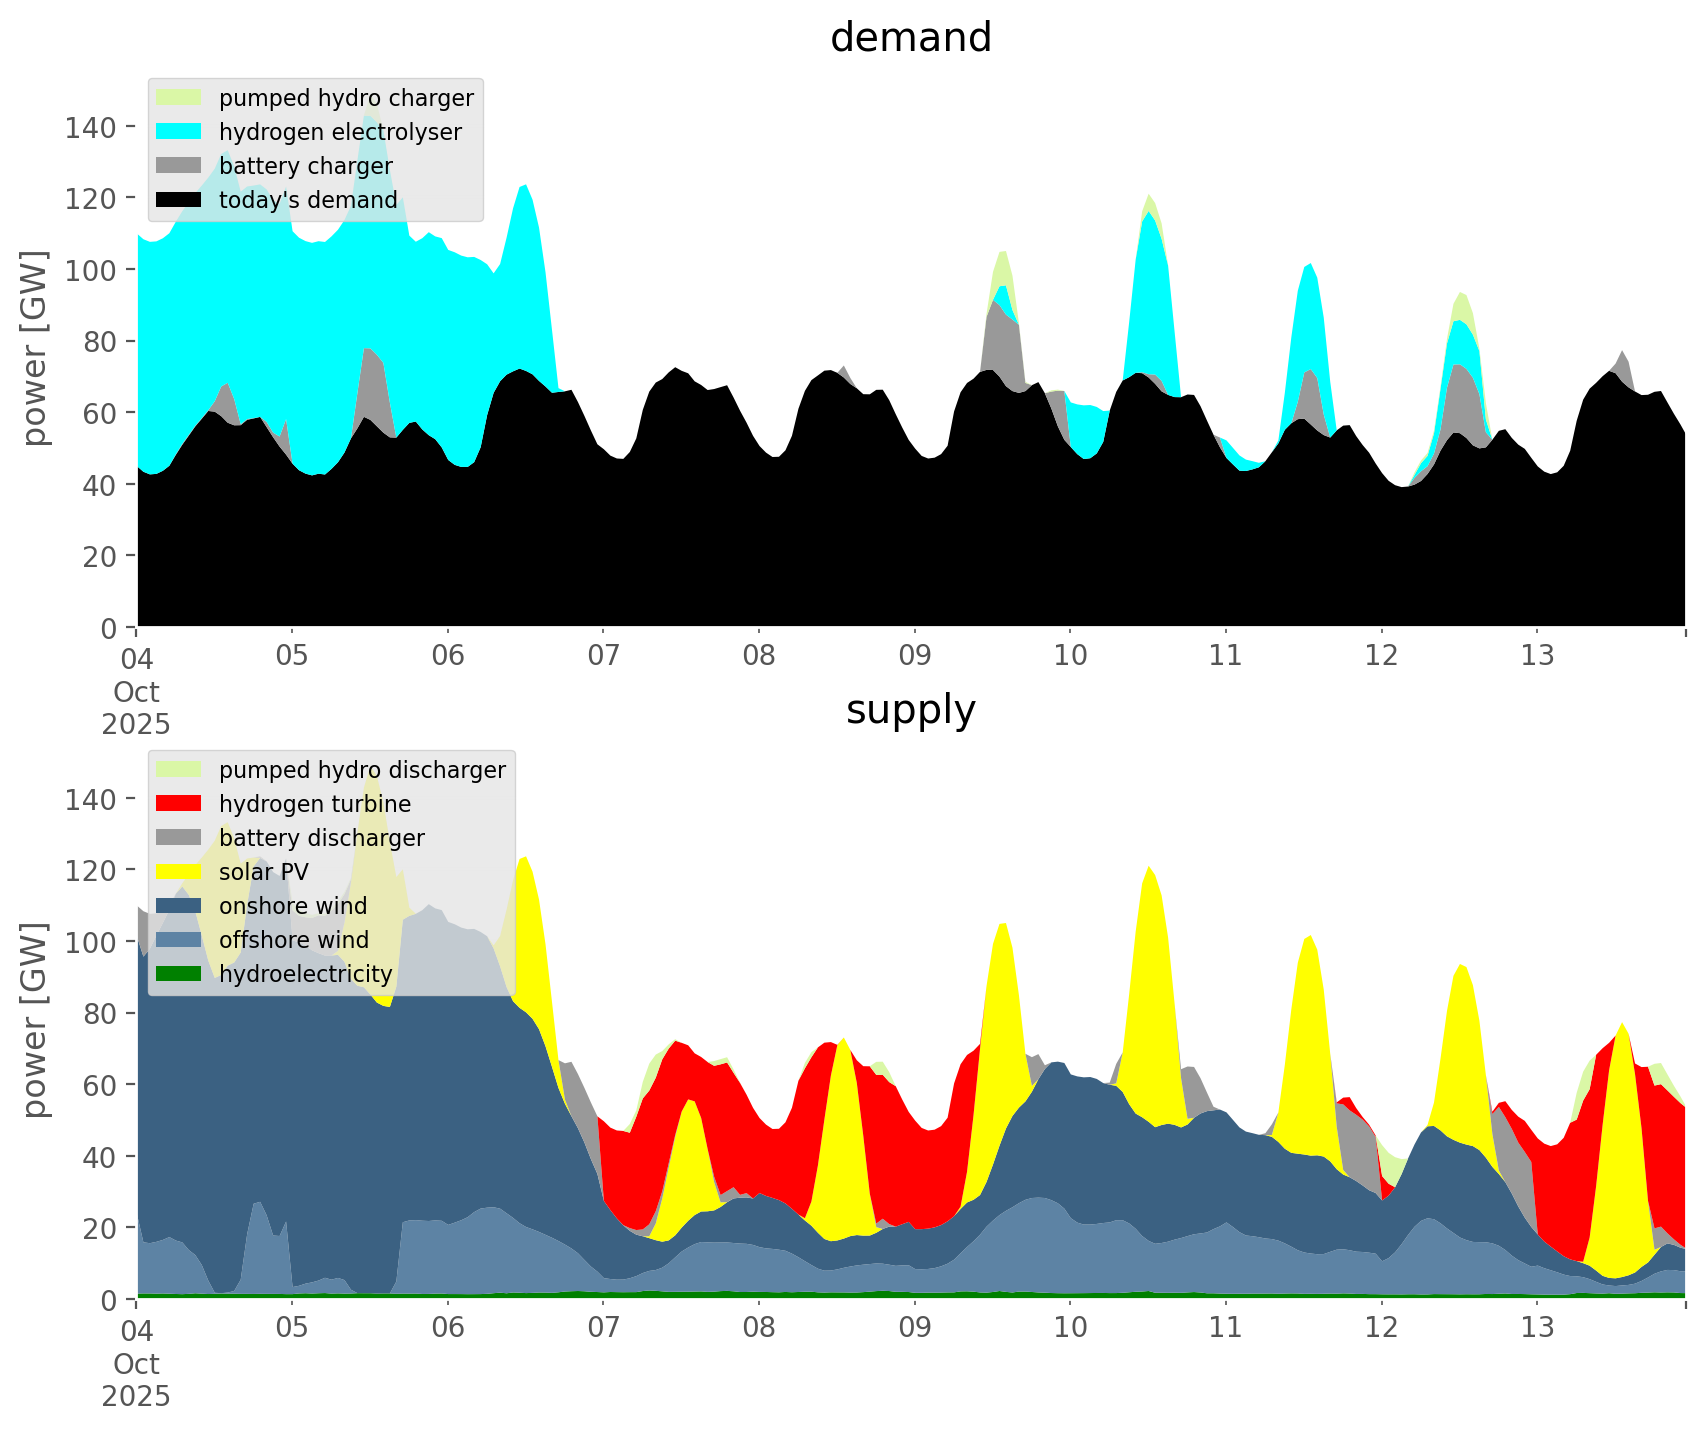Click the pumped hydro discharger legend label

point(362,770)
